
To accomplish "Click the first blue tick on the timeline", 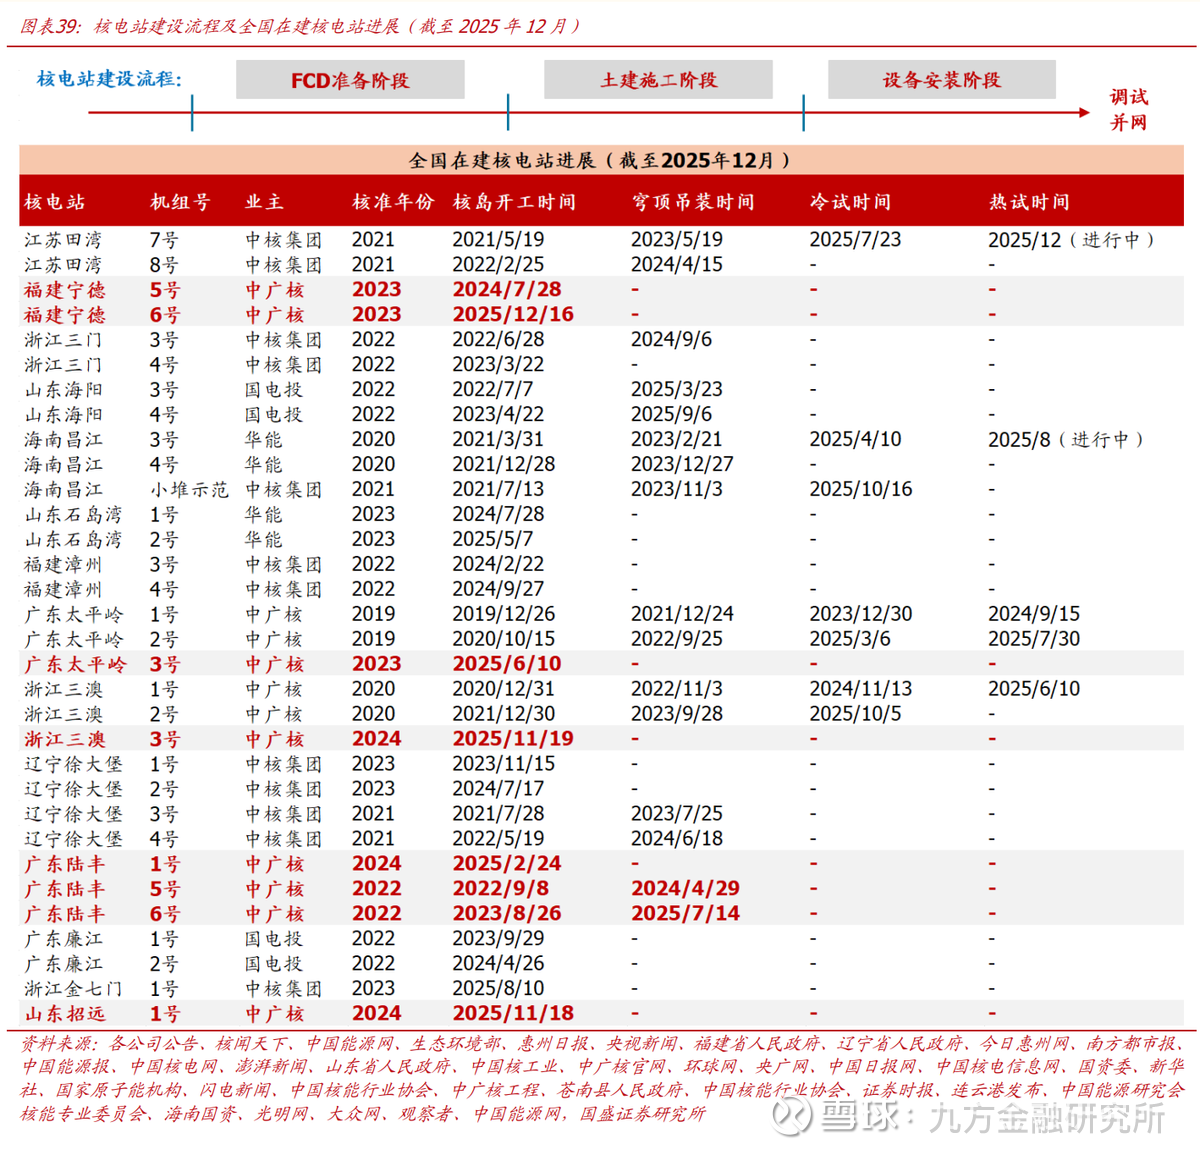I will (192, 112).
